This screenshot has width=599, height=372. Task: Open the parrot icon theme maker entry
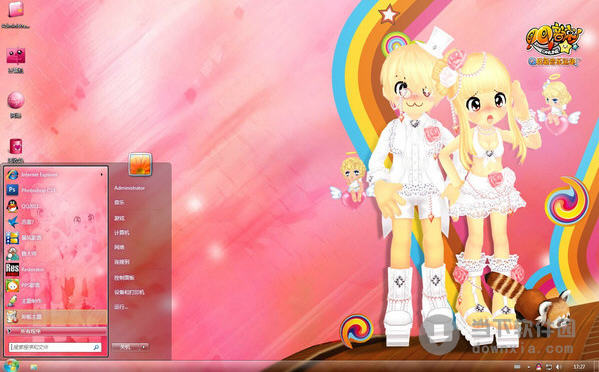(55, 301)
